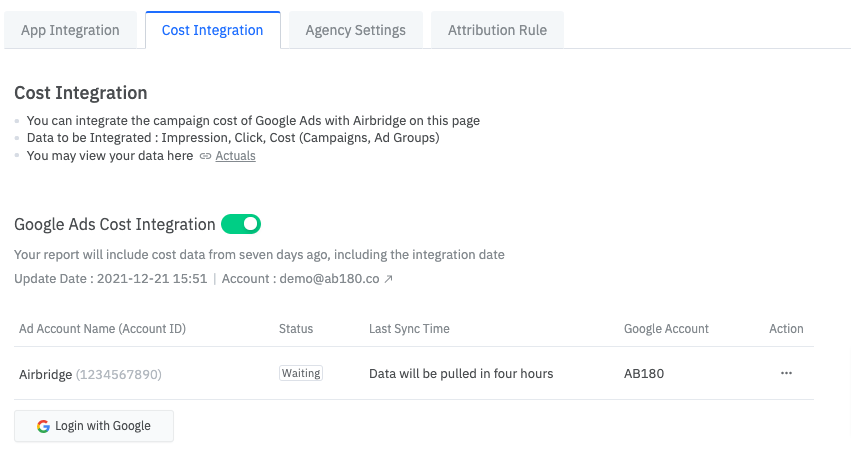Click the external arrow icon after demo@ab180.co
The height and width of the screenshot is (455, 851).
[x=389, y=279]
